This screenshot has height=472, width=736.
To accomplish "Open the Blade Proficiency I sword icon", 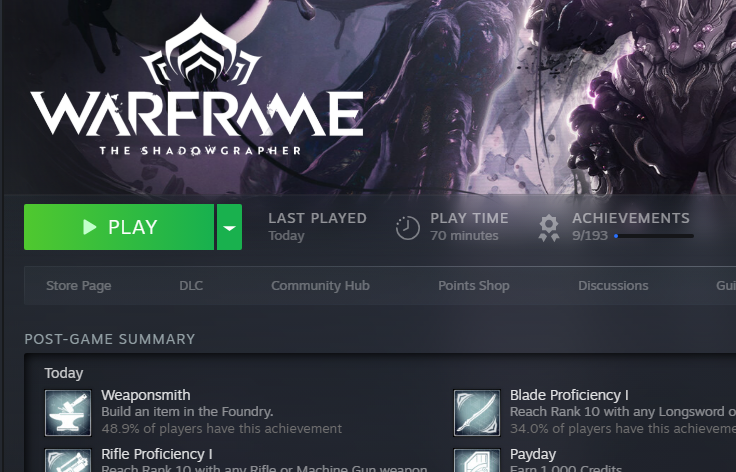I will [477, 413].
